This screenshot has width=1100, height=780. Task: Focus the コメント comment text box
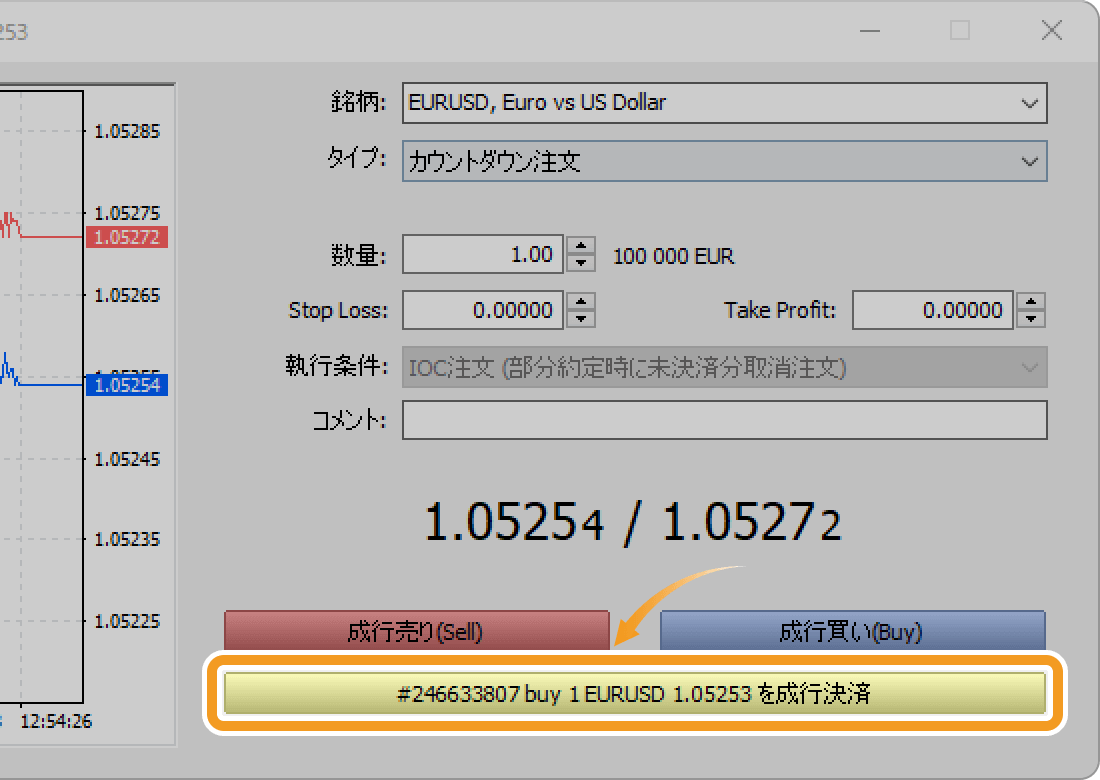pos(724,420)
